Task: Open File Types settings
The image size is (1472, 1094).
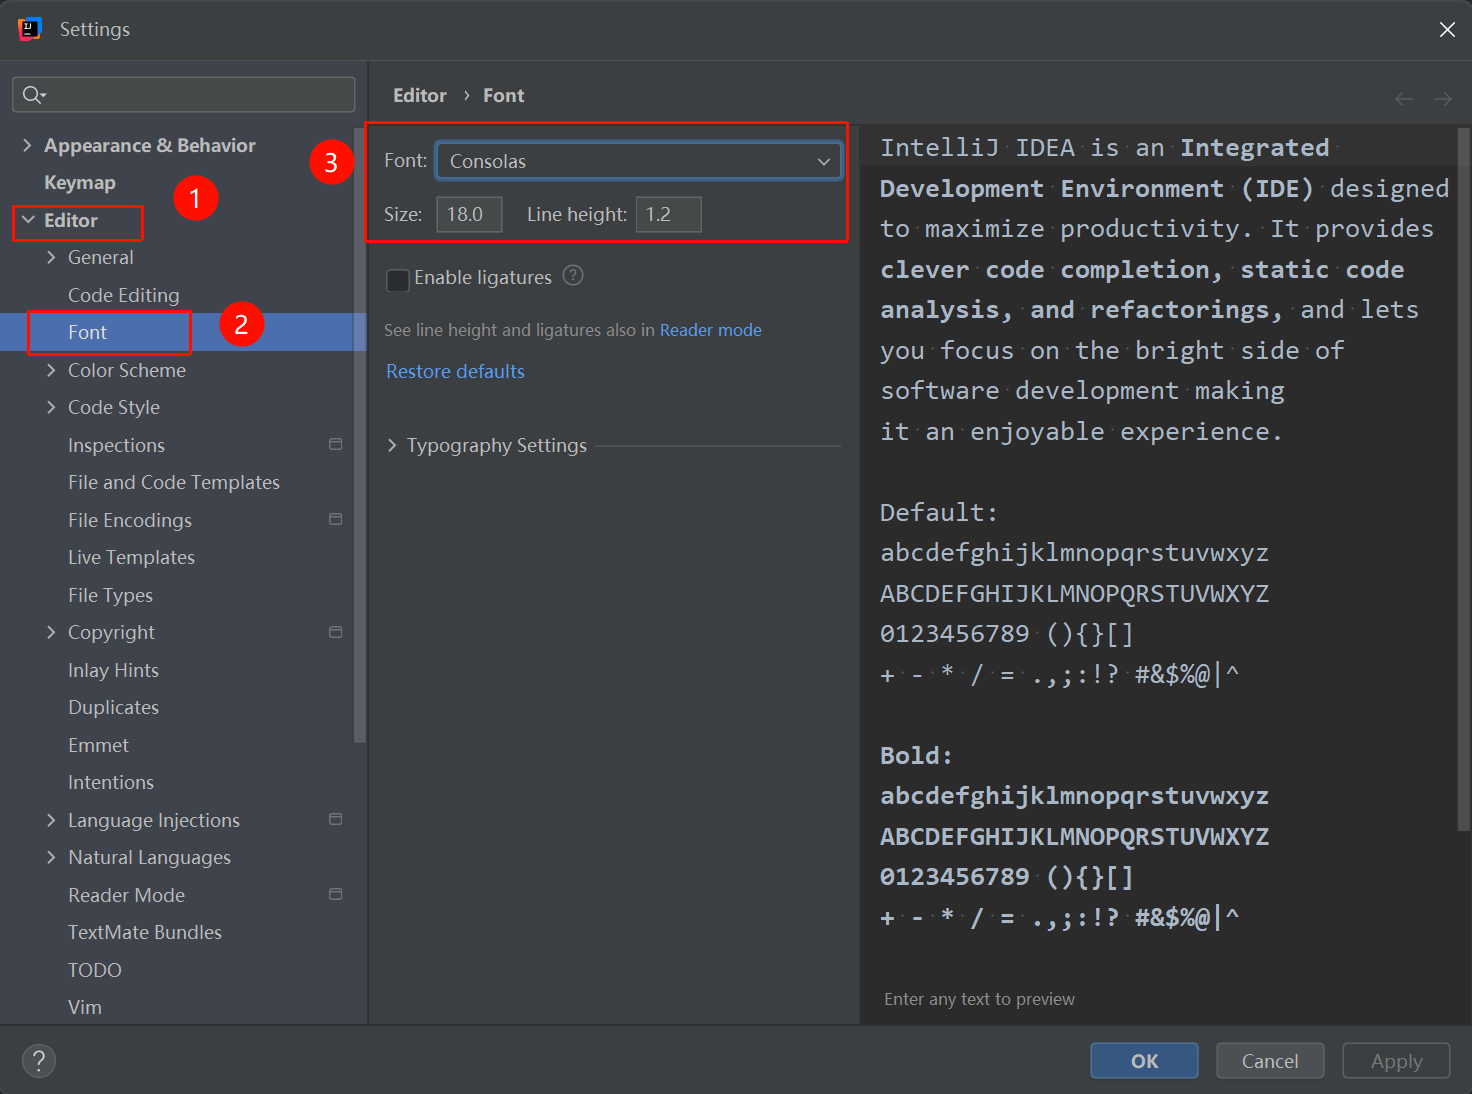Action: point(110,595)
